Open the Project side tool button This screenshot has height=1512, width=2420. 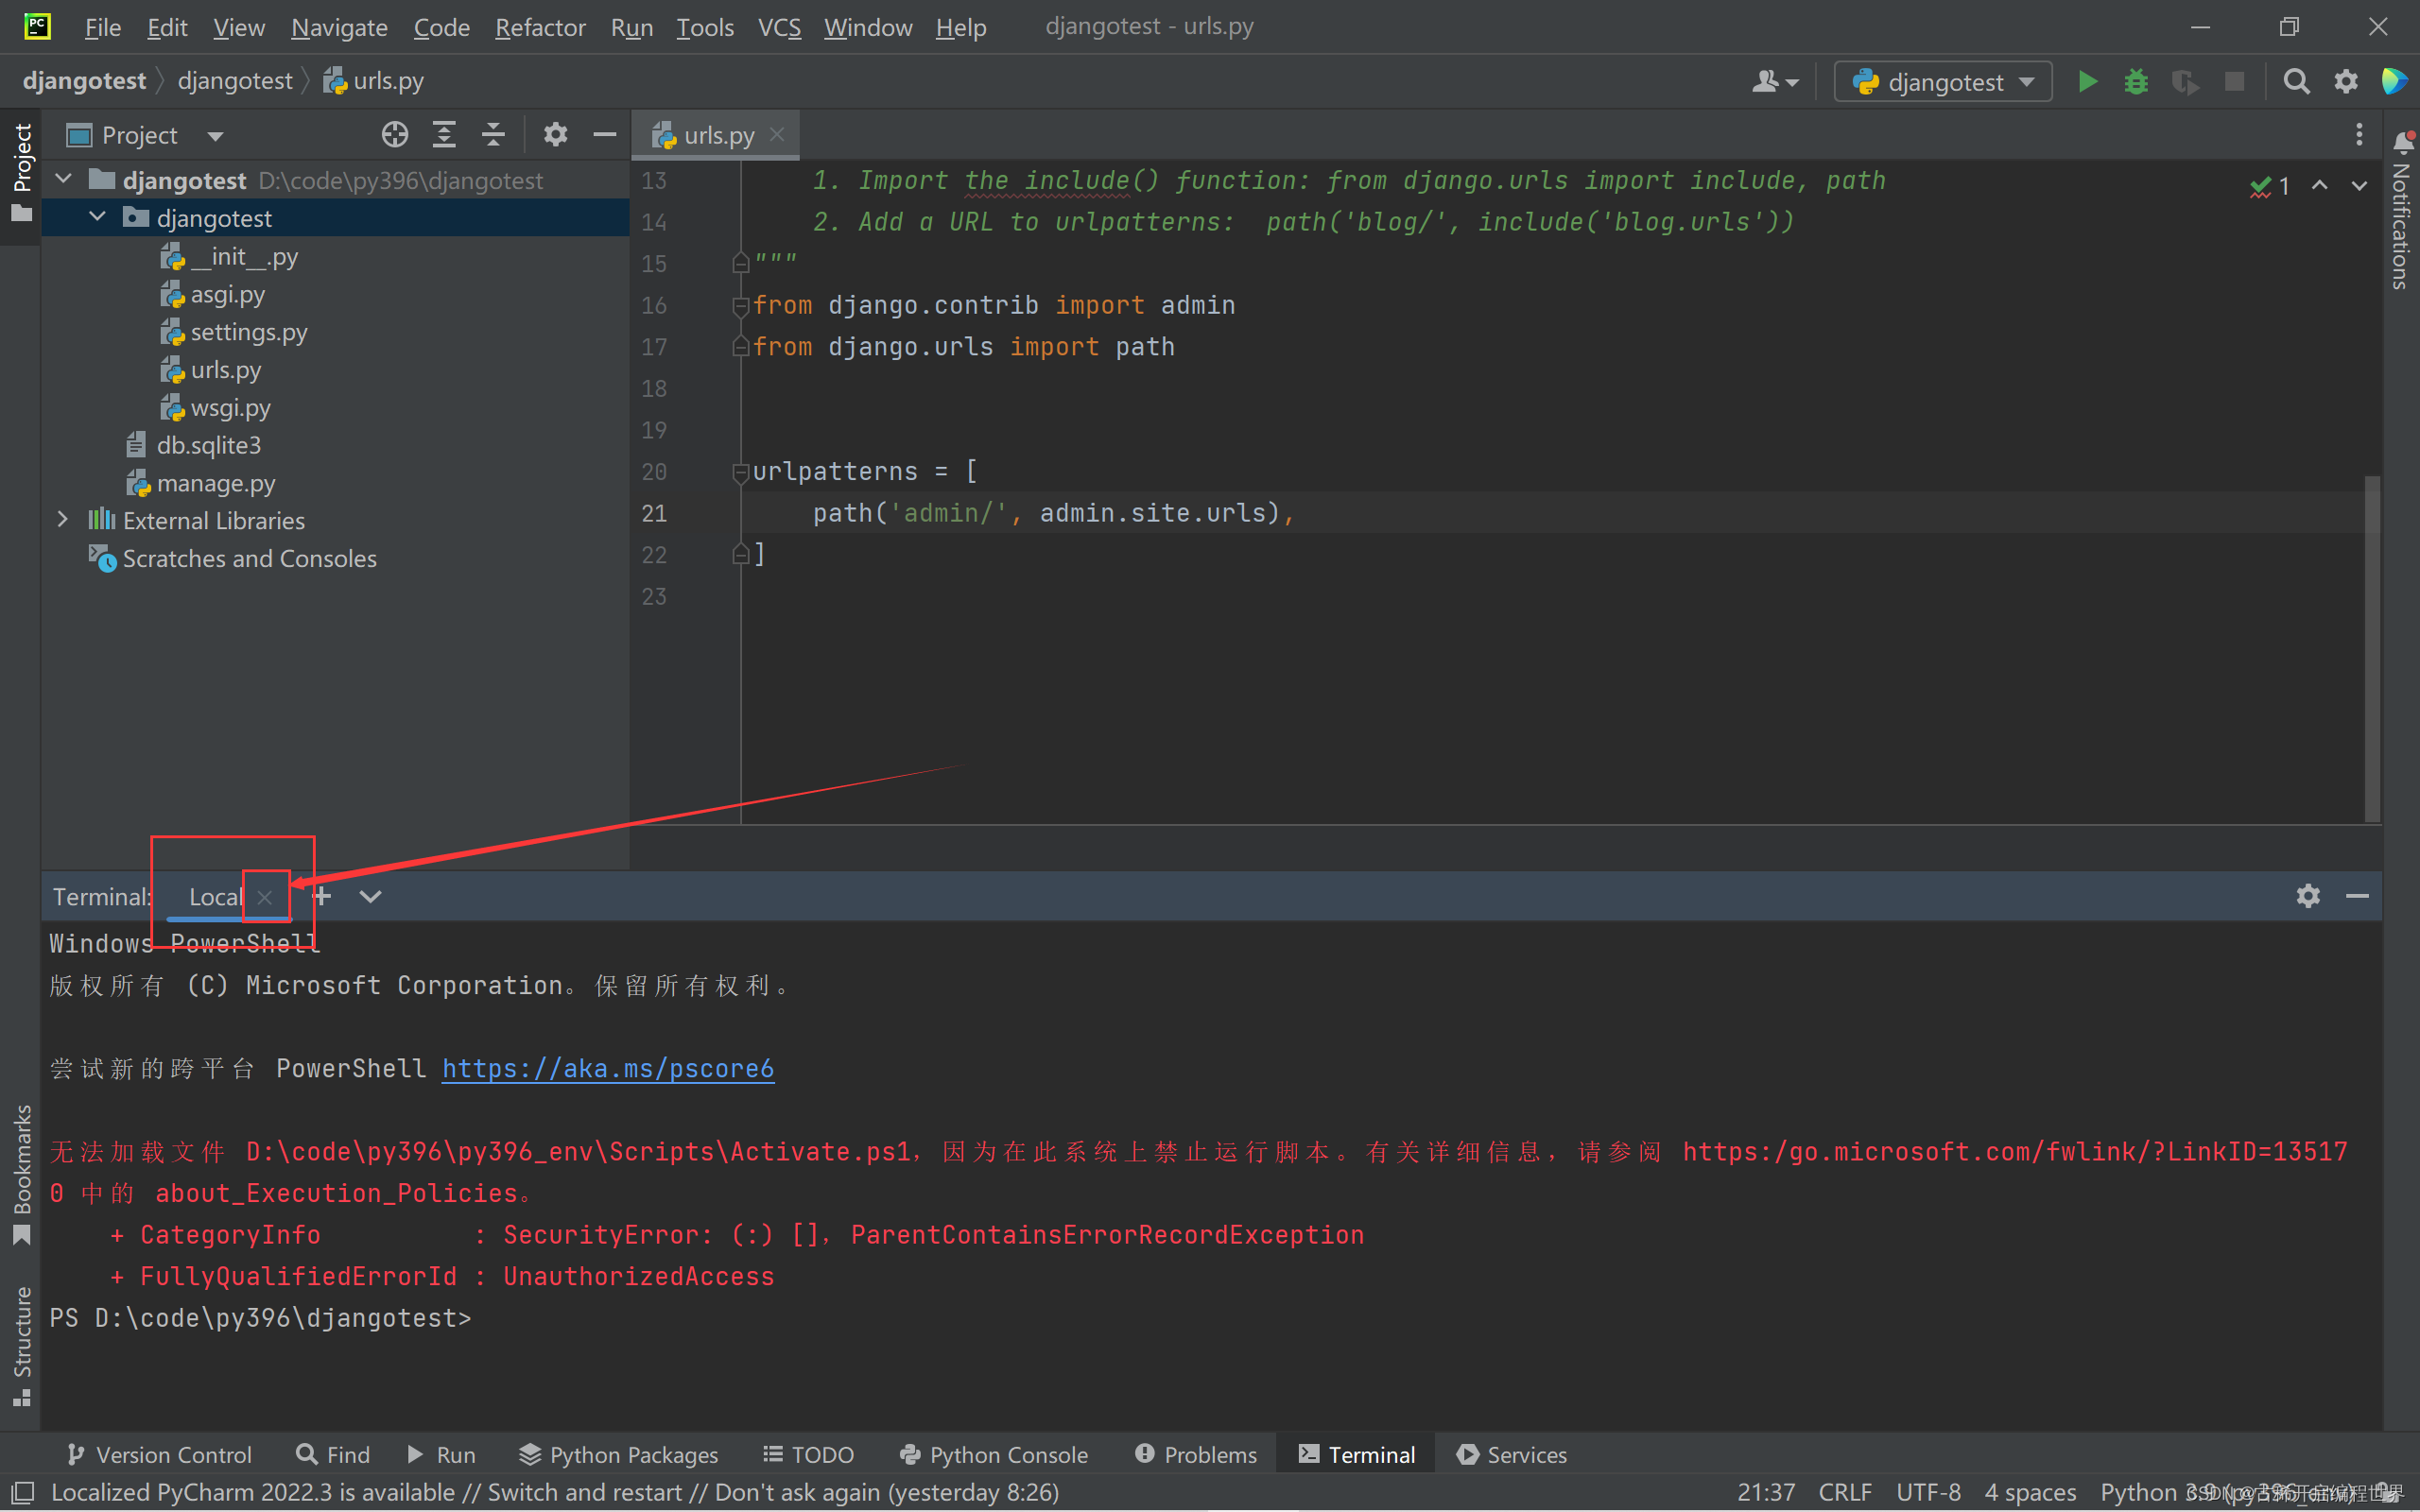(x=21, y=171)
